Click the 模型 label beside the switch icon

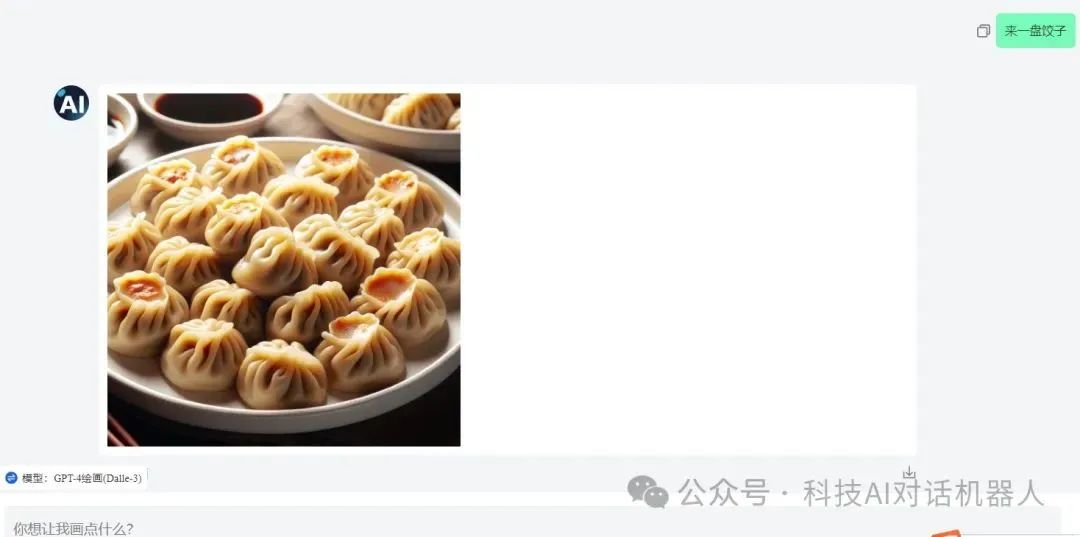(x=32, y=478)
